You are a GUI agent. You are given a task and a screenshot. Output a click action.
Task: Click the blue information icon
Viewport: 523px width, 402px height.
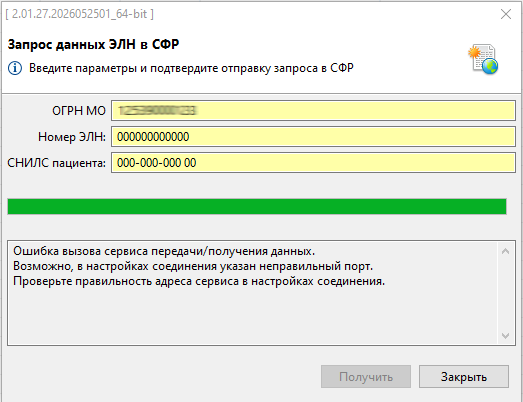click(x=15, y=68)
